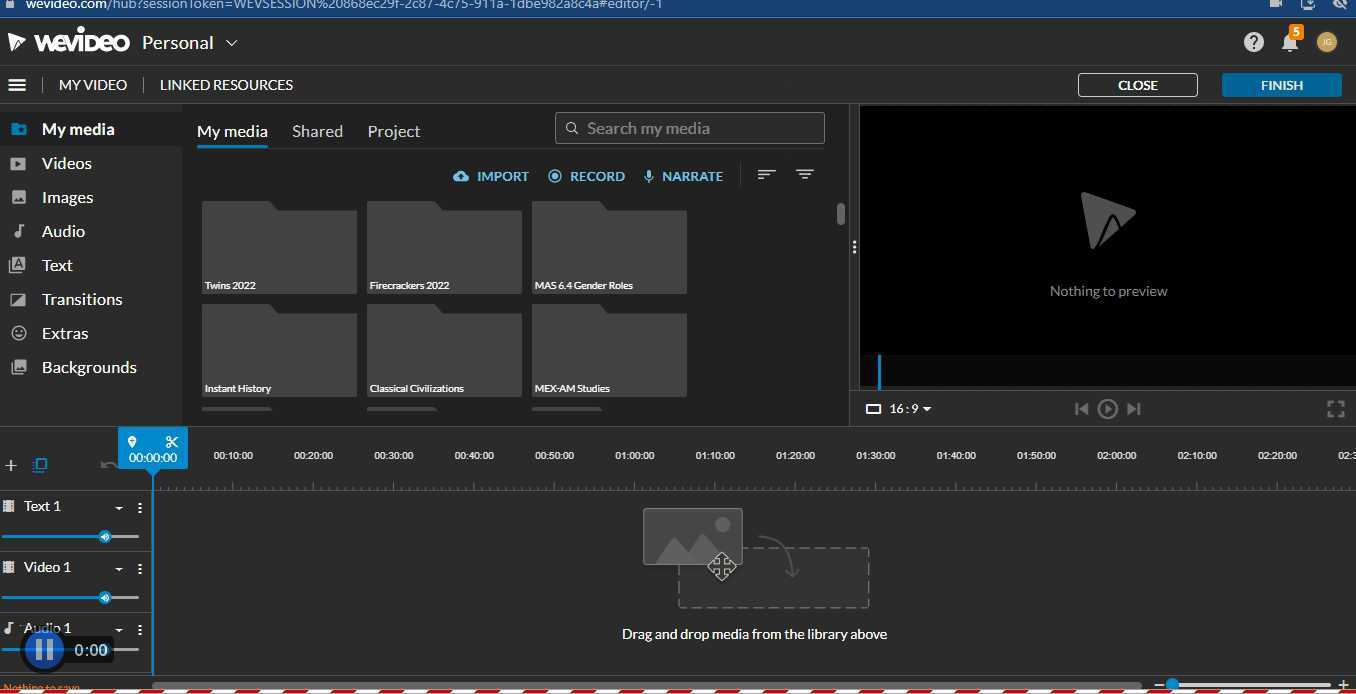Switch to the Shared media tab
1356x694 pixels.
pyautogui.click(x=317, y=131)
